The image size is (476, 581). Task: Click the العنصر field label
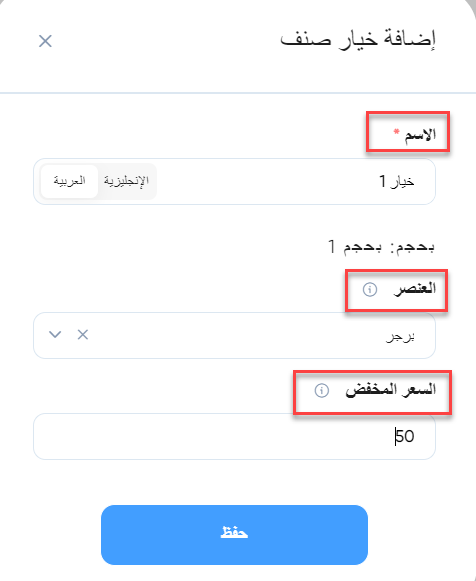(x=415, y=289)
